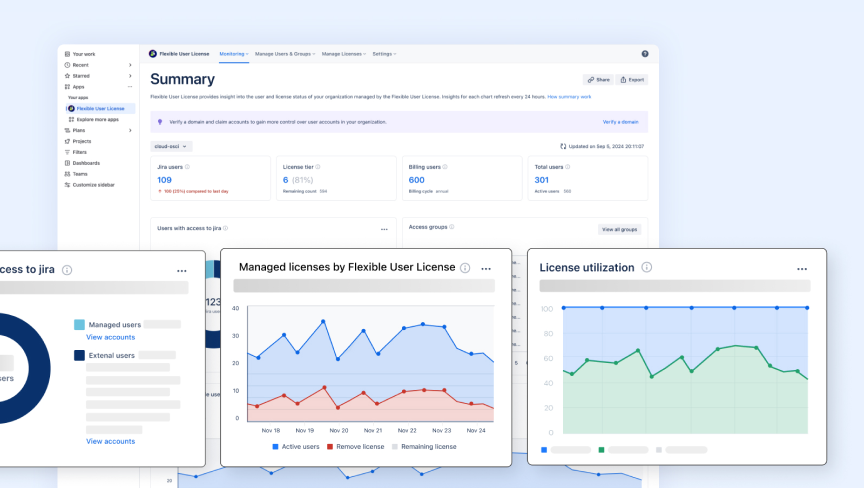Toggle Remaining license legend series
864x488 pixels.
[x=424, y=447]
